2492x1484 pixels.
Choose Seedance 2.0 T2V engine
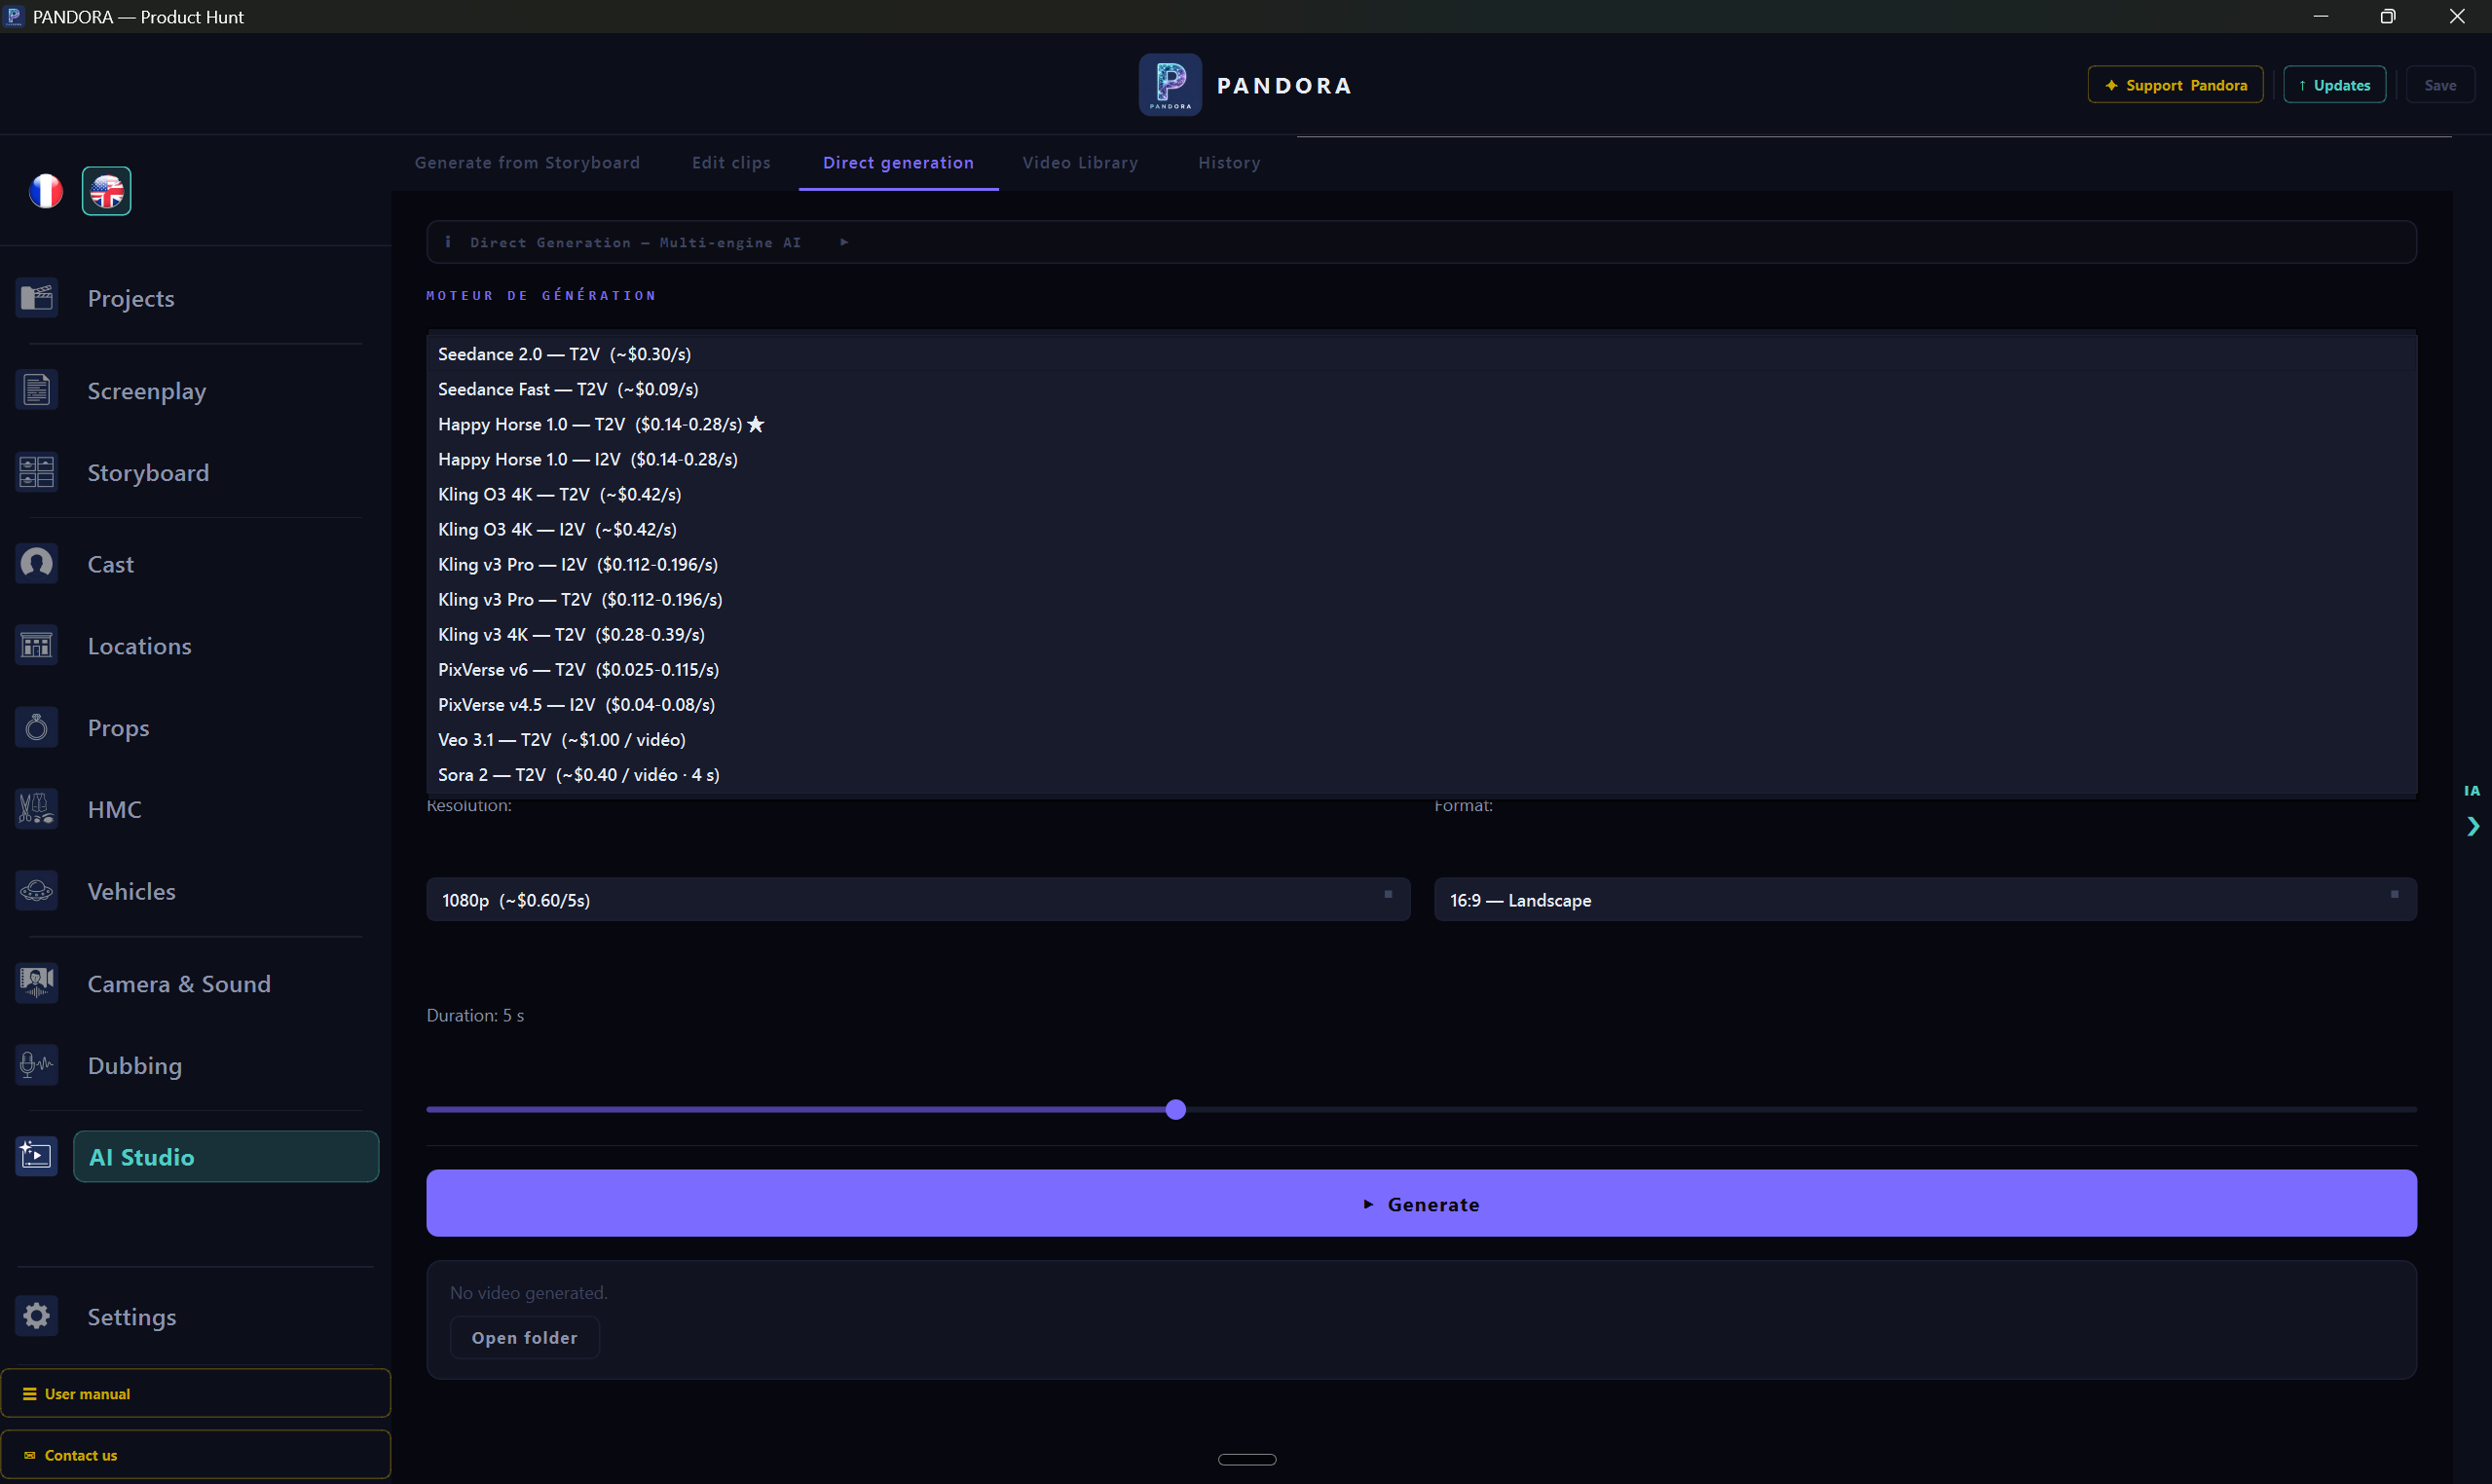(x=1421, y=354)
